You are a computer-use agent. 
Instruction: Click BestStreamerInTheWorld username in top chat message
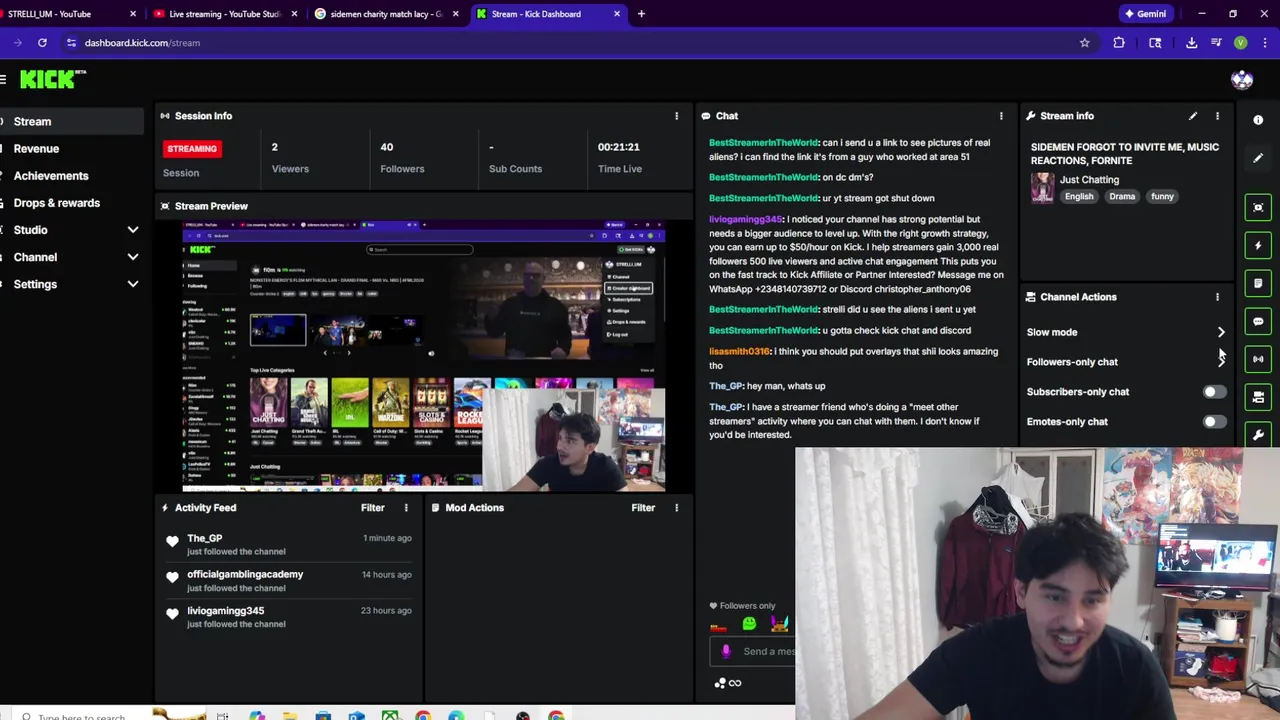tap(763, 143)
